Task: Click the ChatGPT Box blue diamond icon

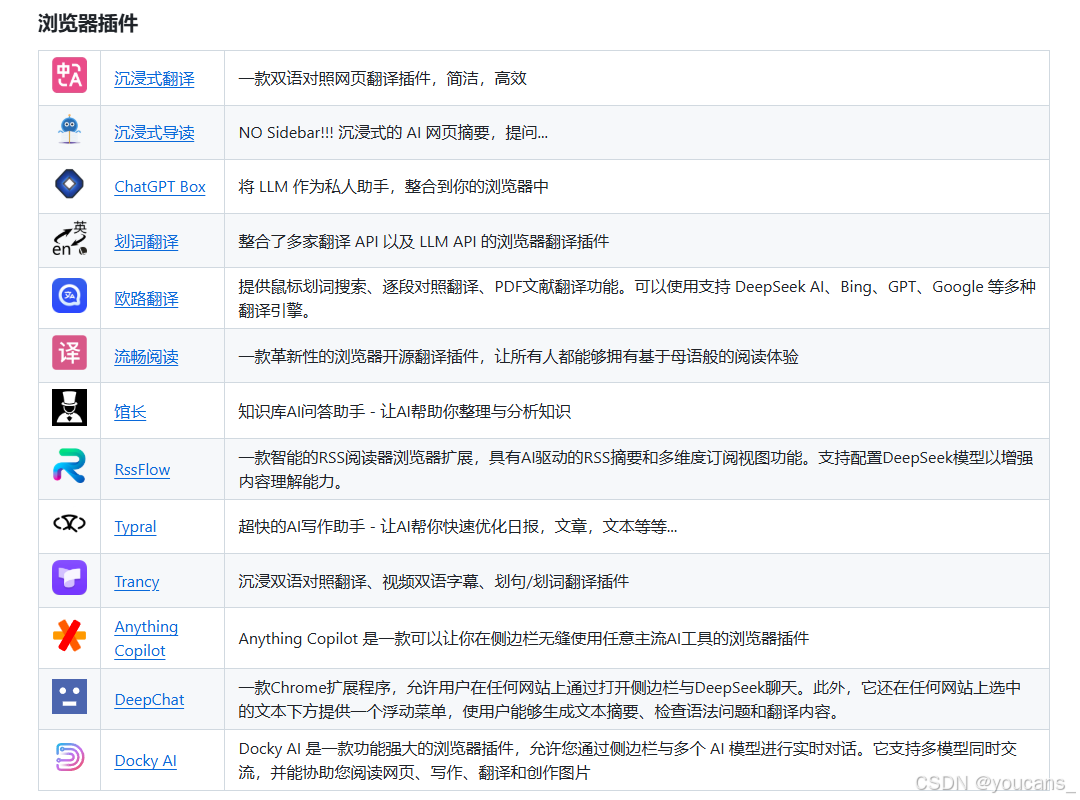Action: [x=69, y=184]
